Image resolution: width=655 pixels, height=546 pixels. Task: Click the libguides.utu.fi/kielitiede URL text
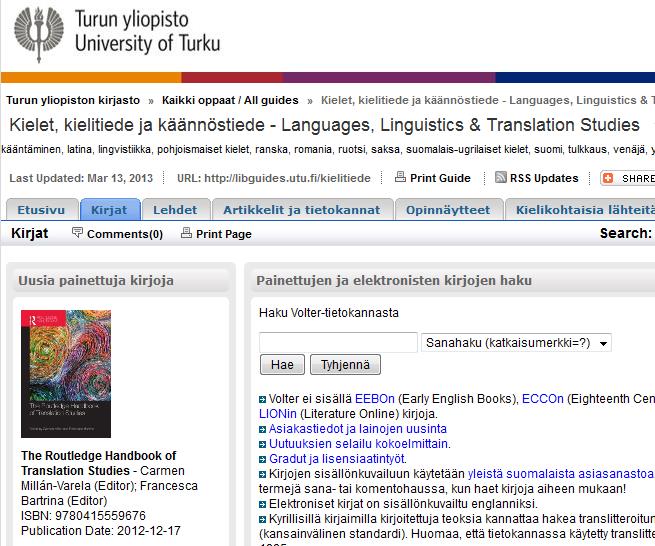click(287, 178)
